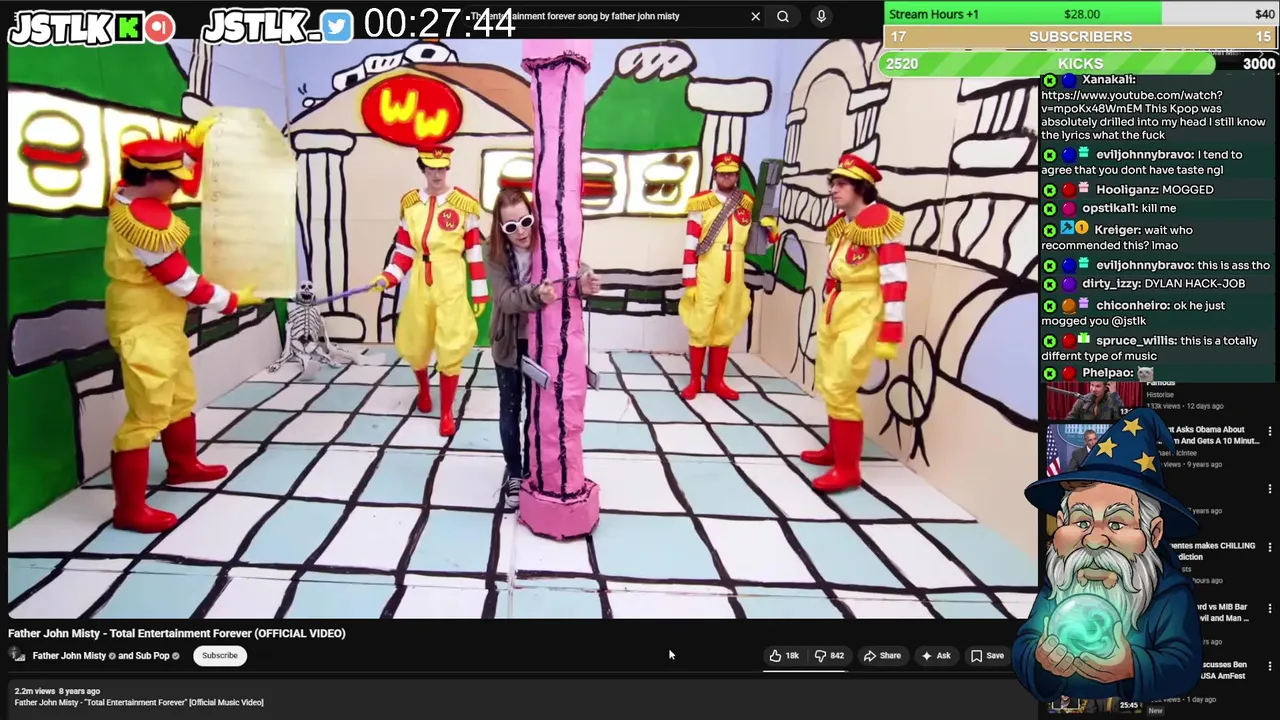Click the green Kick badge next to spruce_willis
Screen dimensions: 1280x720
click(1049, 341)
